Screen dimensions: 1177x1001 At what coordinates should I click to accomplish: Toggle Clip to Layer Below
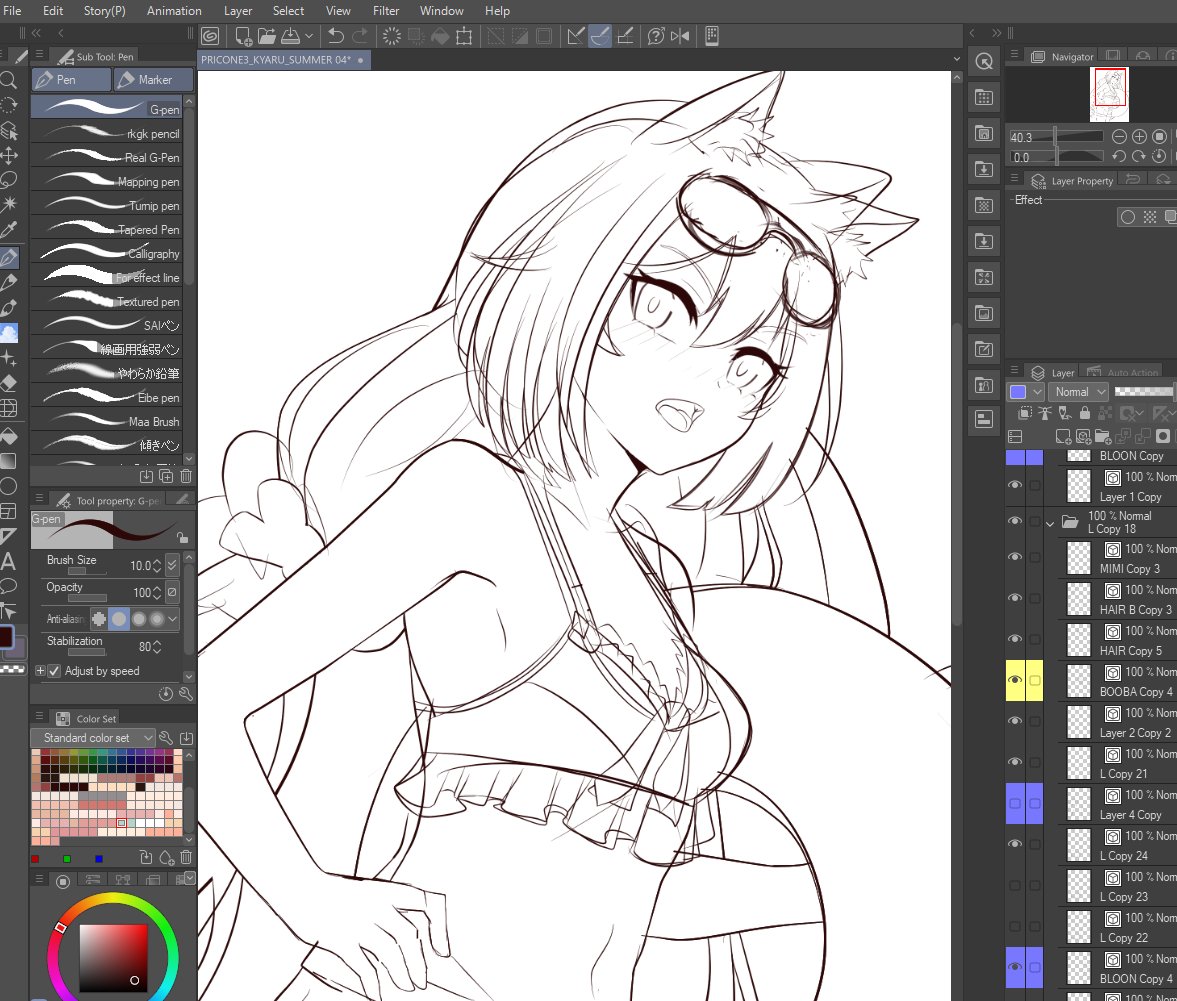(x=1025, y=413)
